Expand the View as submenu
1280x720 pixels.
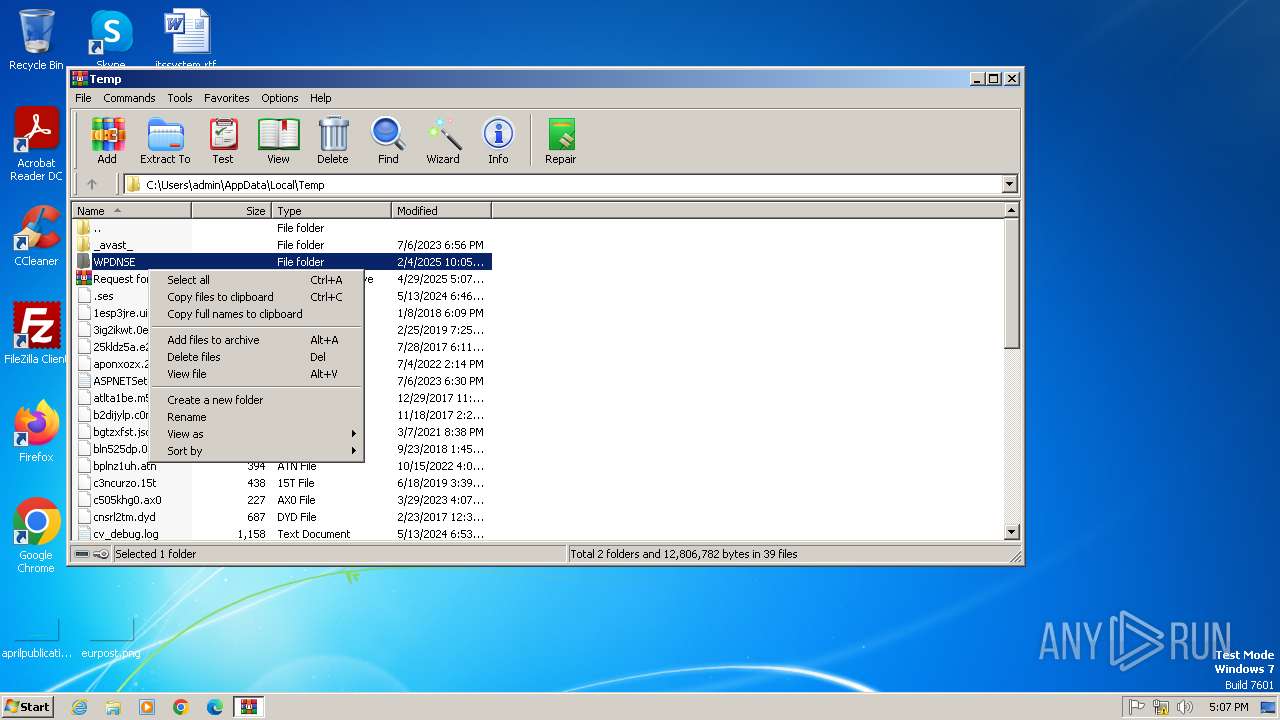256,434
